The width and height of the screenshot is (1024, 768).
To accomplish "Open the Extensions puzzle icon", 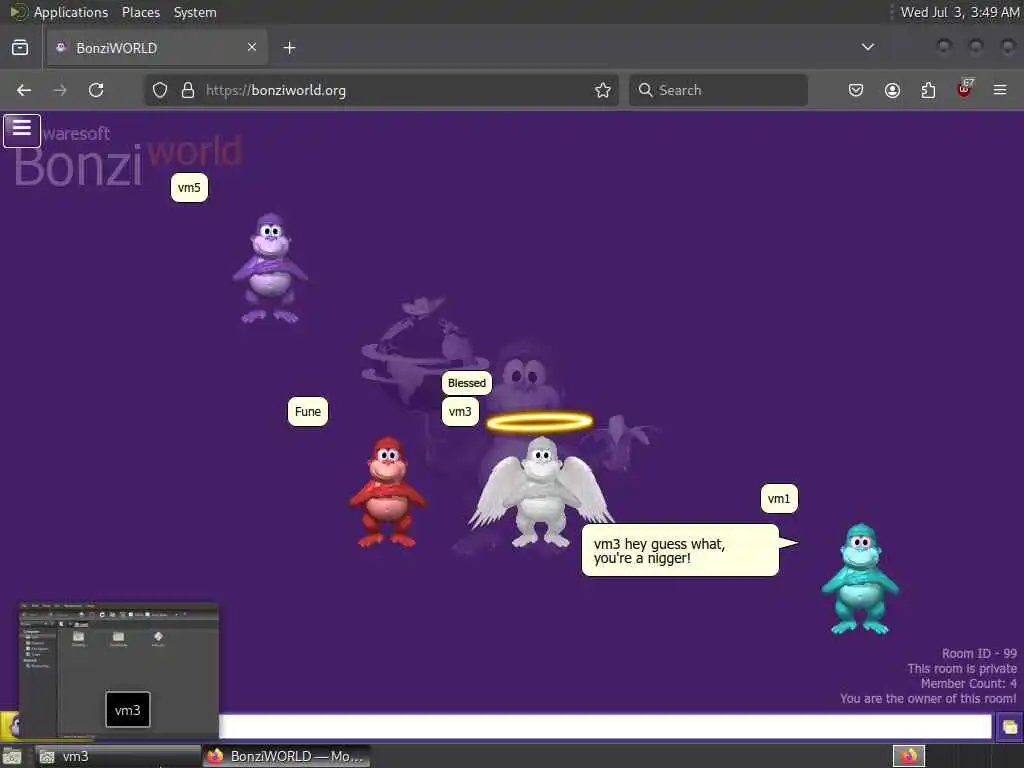I will click(928, 90).
